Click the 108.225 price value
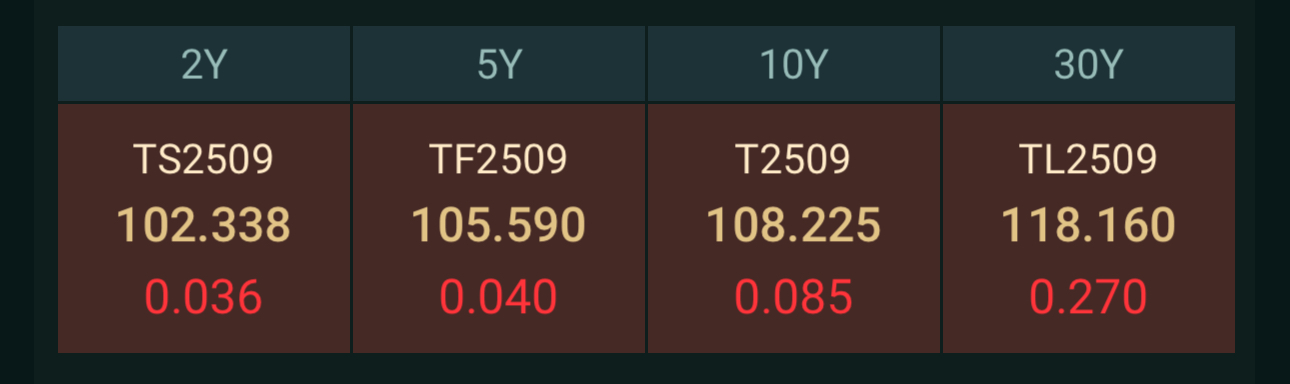This screenshot has width=1290, height=384. (x=794, y=226)
